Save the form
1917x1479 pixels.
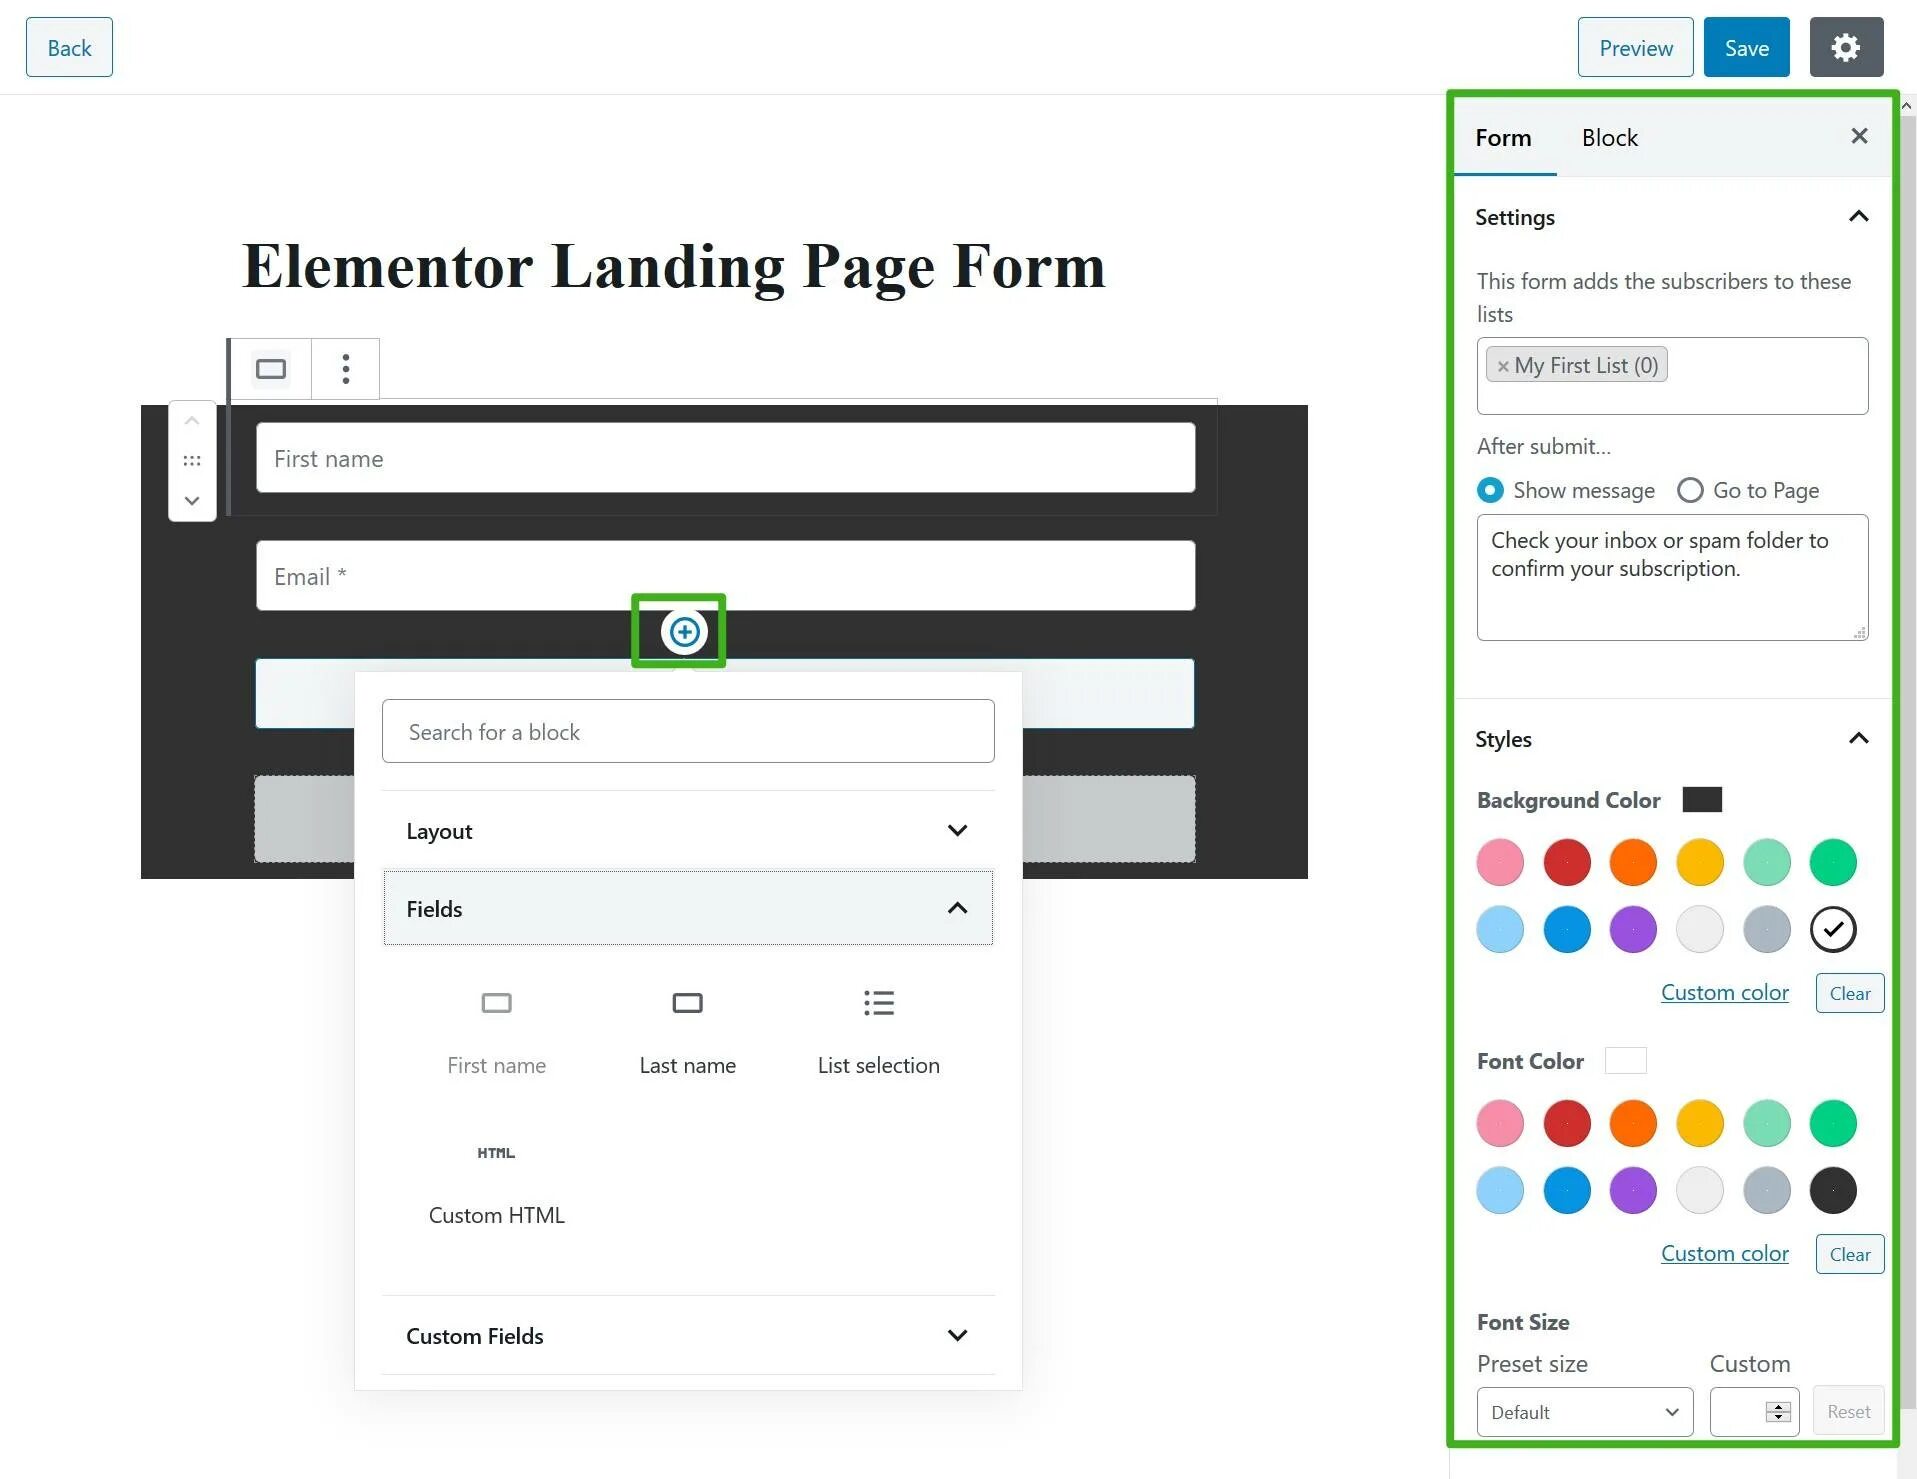point(1747,47)
